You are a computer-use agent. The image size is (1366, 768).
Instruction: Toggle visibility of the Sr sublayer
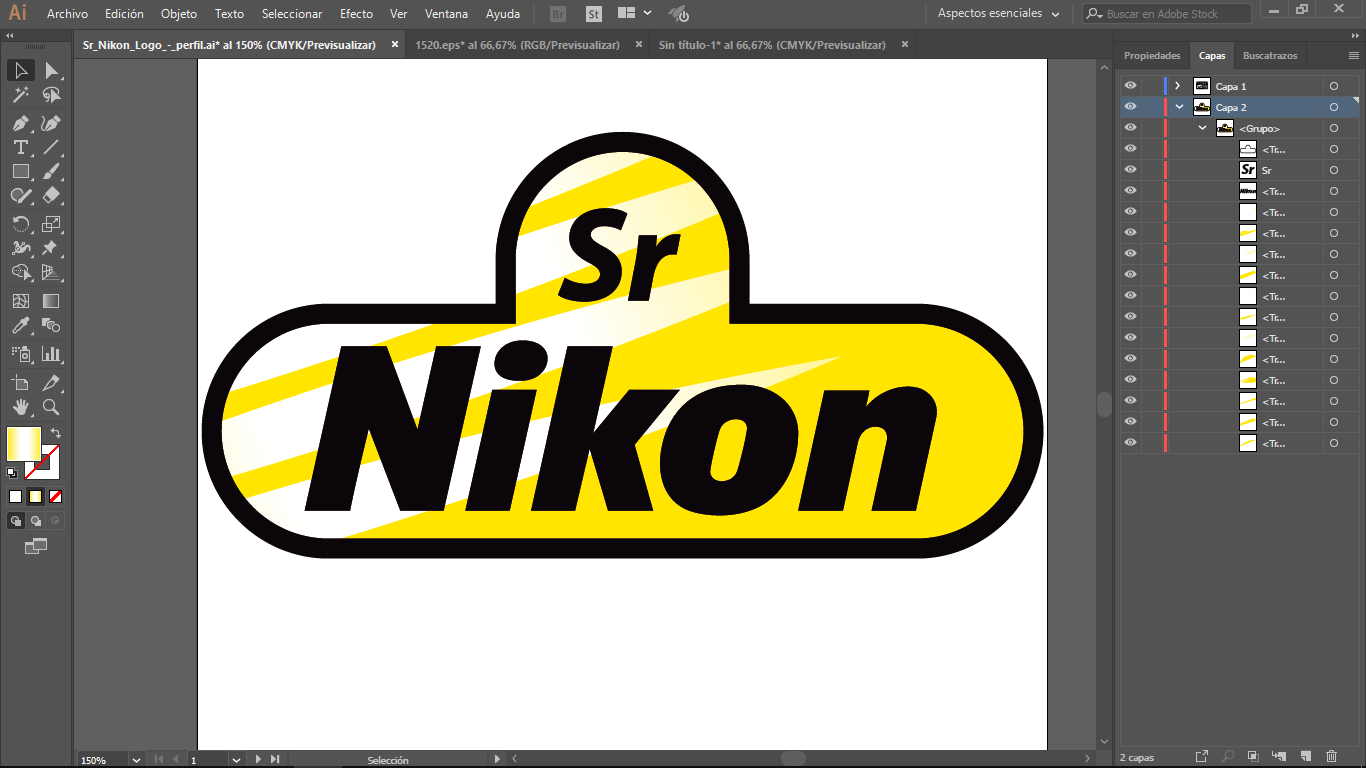(x=1130, y=170)
